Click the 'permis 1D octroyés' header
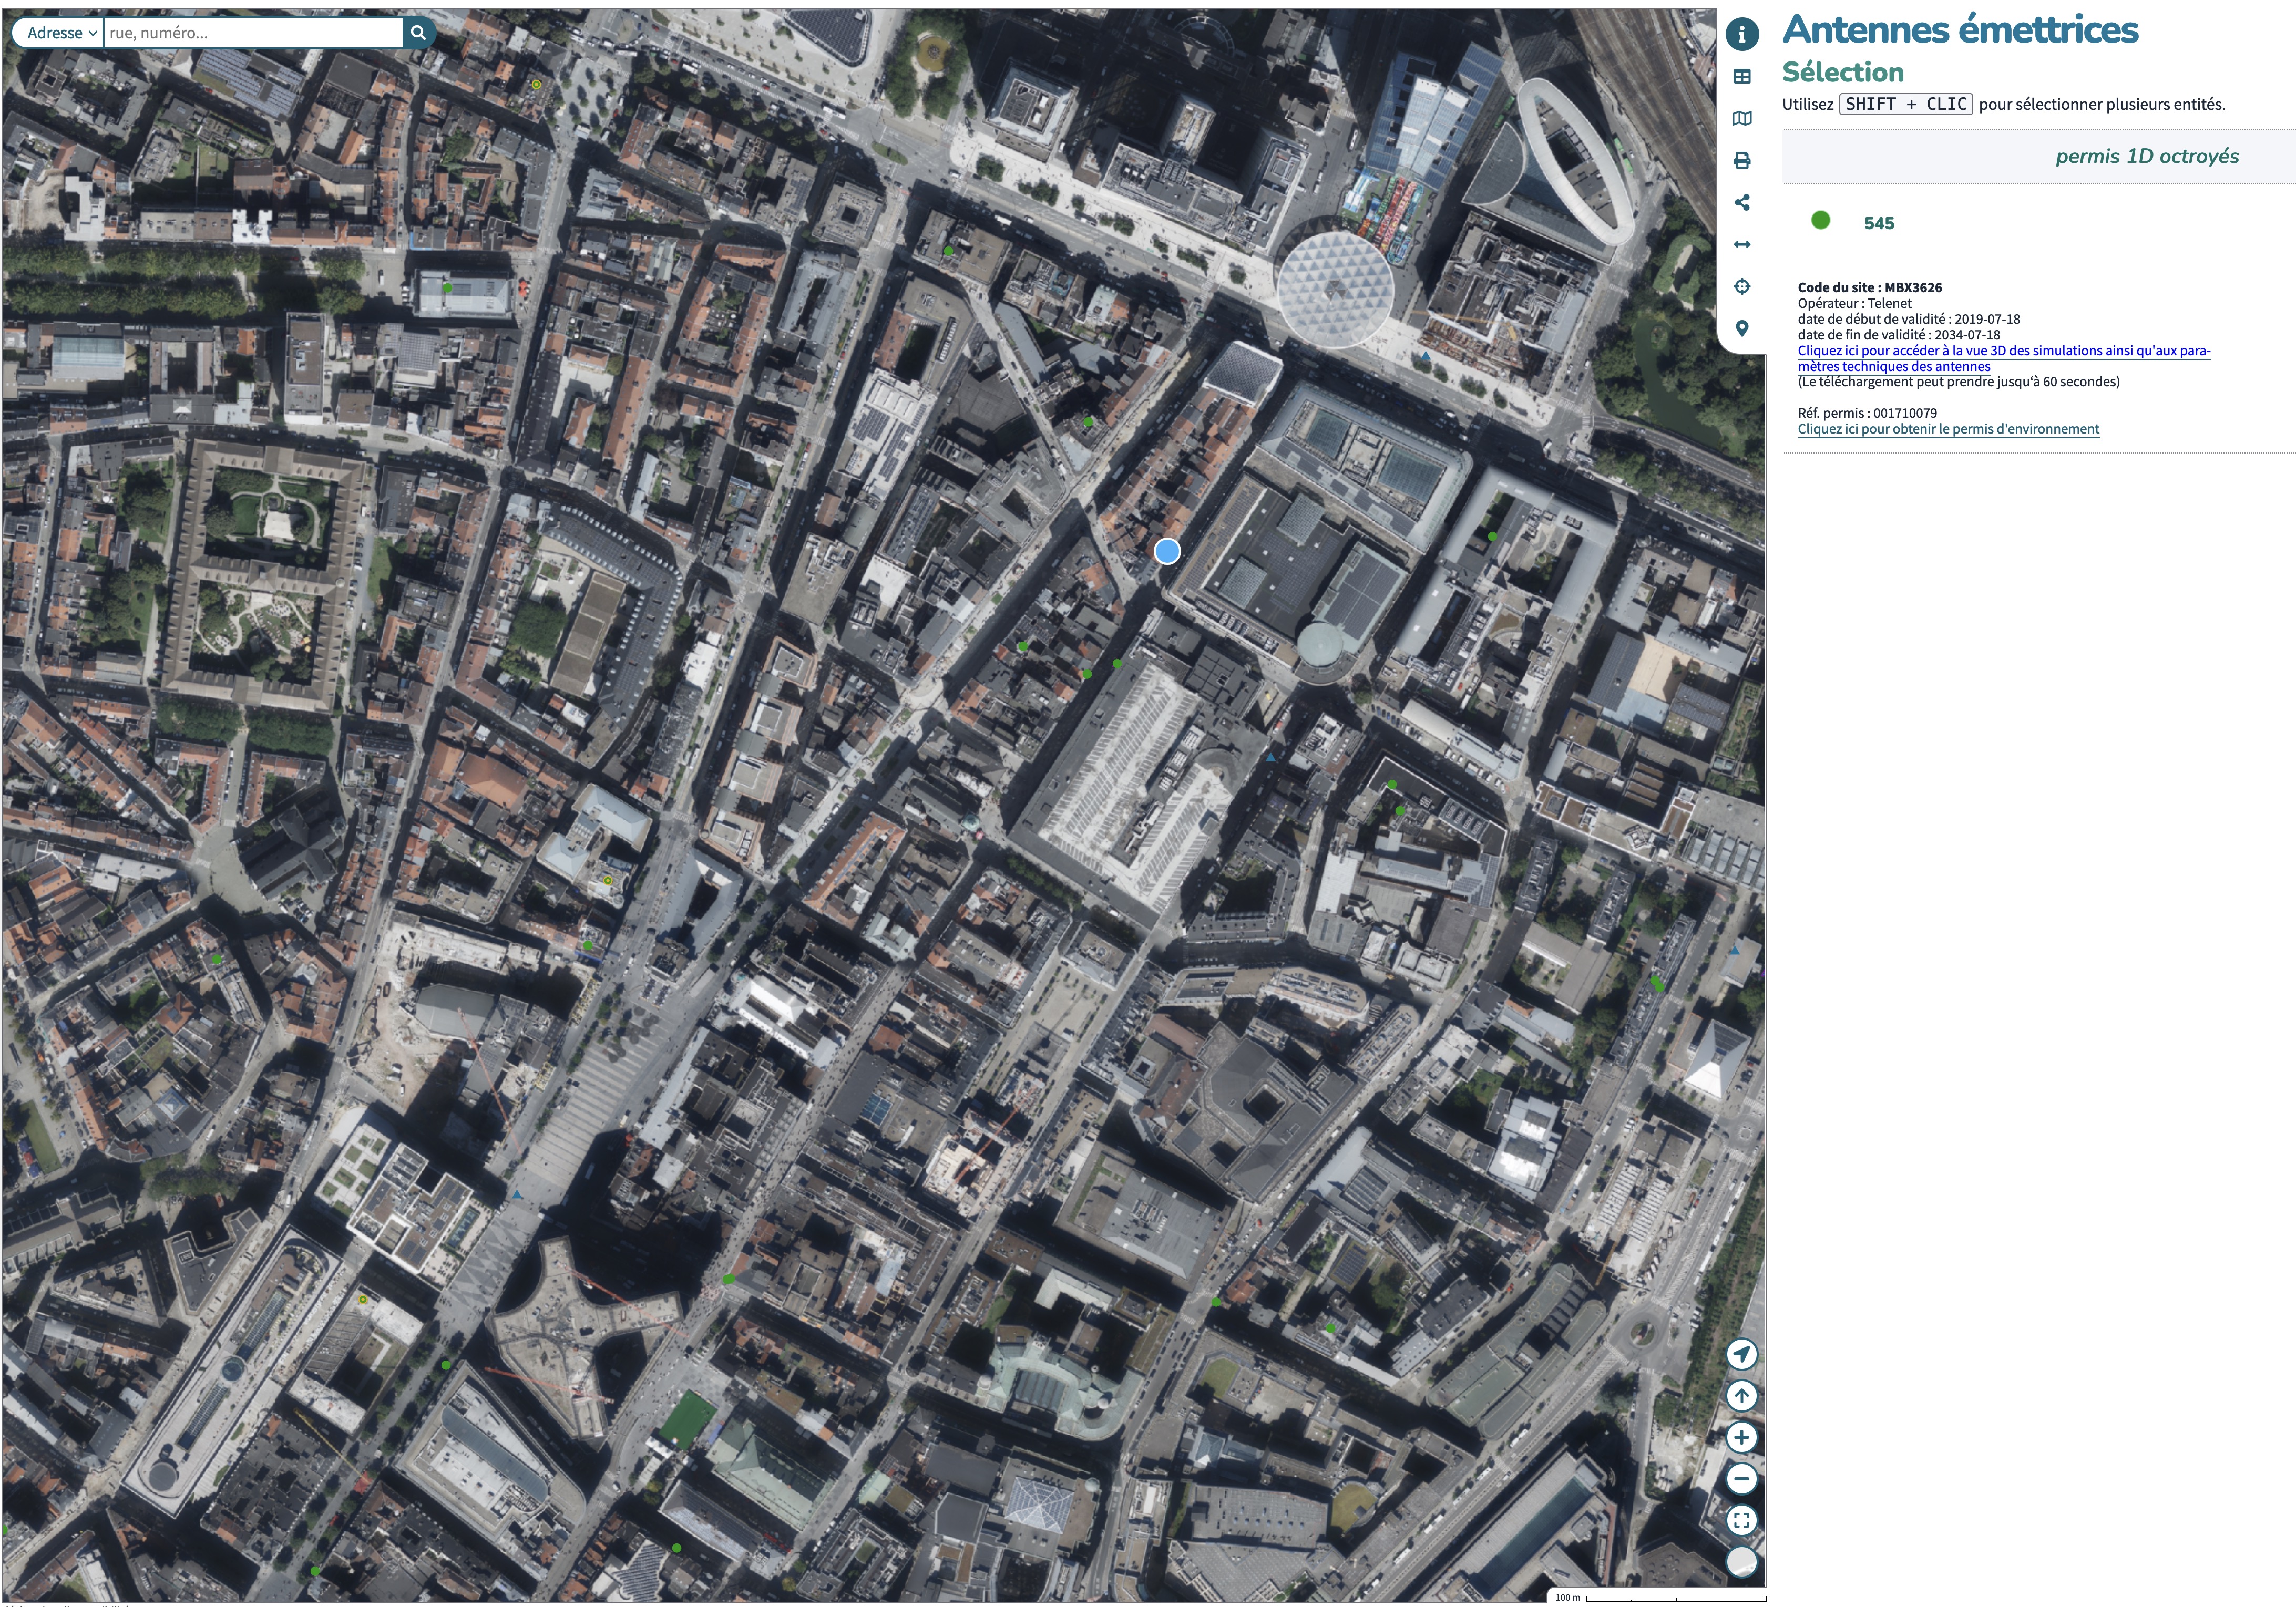Screen dimensions: 2296x1607 click(x=2147, y=156)
